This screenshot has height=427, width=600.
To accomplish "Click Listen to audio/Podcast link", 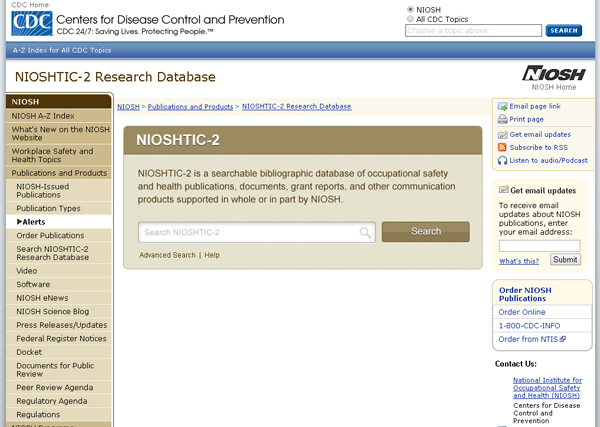I will point(548,160).
